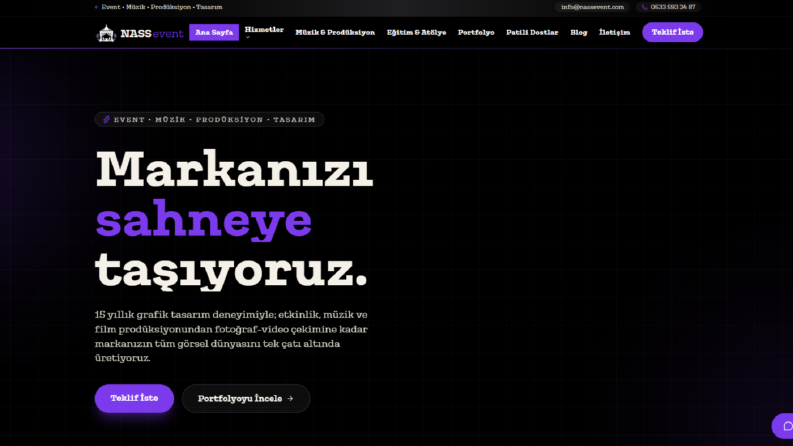Click NASS event brand name text
This screenshot has width=793, height=446.
152,34
